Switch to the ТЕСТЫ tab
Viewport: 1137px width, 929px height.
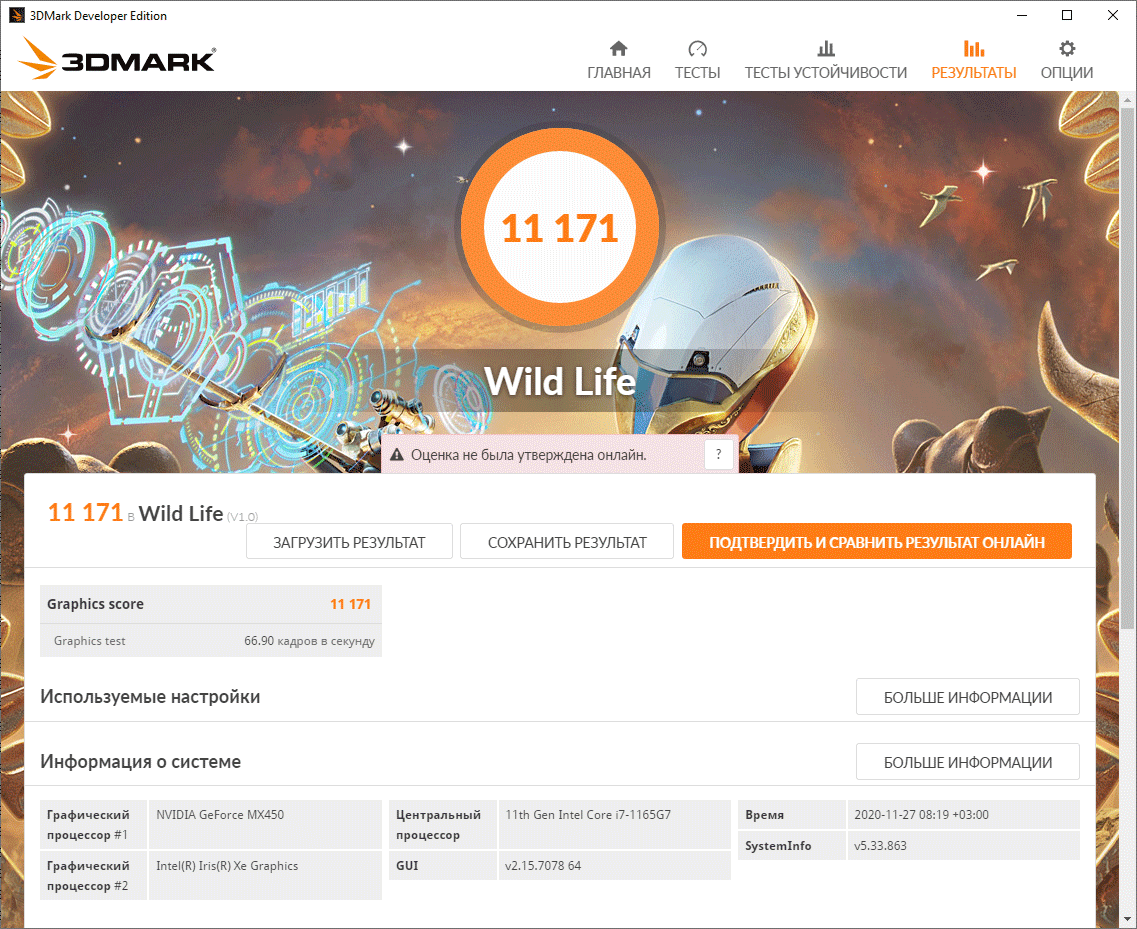pos(697,60)
